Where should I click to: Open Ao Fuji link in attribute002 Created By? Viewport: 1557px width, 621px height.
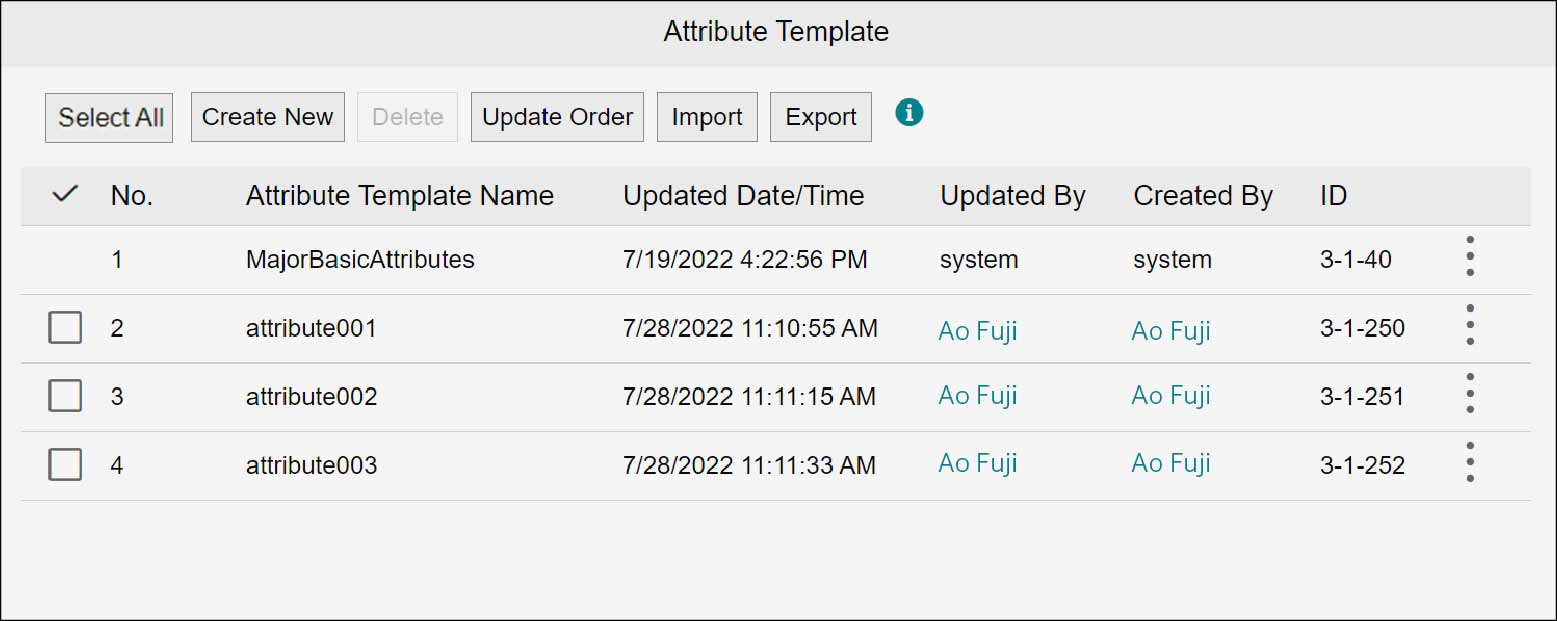[1170, 395]
